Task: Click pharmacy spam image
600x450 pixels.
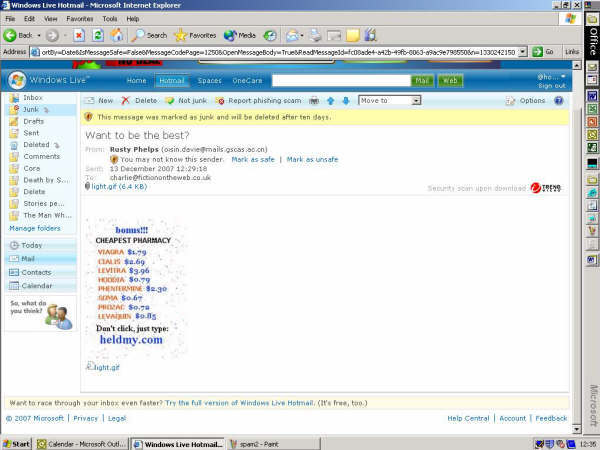Action: pyautogui.click(x=134, y=288)
